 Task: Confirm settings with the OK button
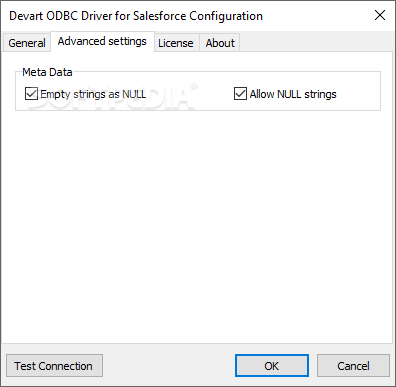pos(272,366)
